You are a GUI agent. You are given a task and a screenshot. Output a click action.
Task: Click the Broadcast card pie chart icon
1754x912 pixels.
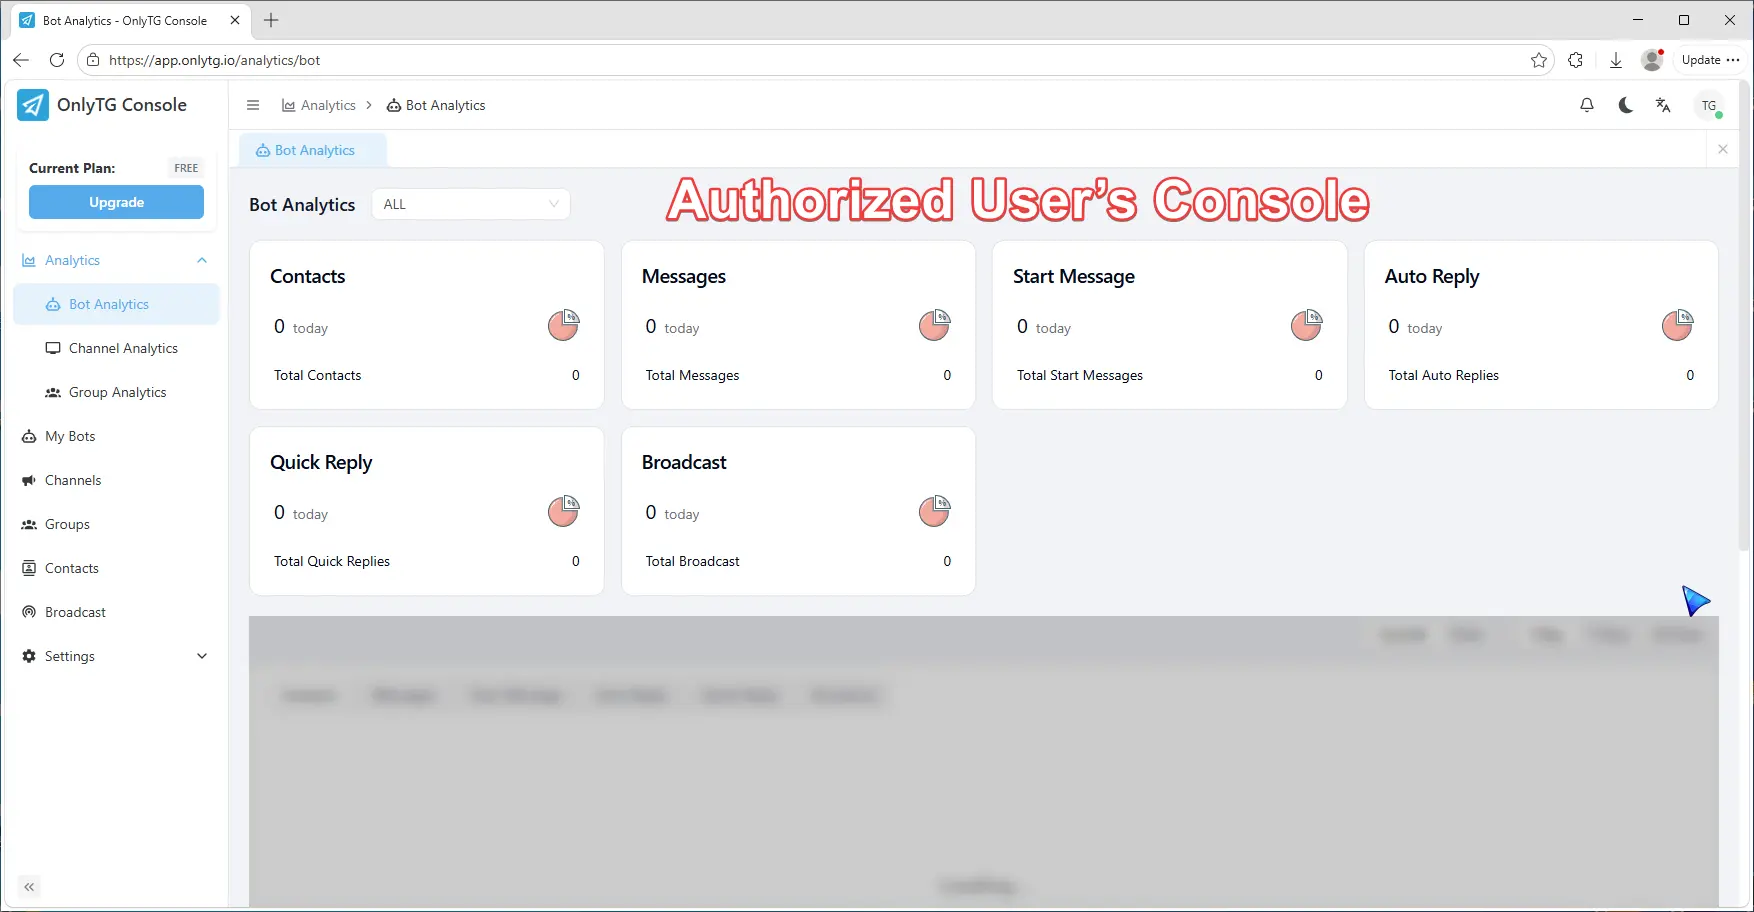[x=934, y=511]
